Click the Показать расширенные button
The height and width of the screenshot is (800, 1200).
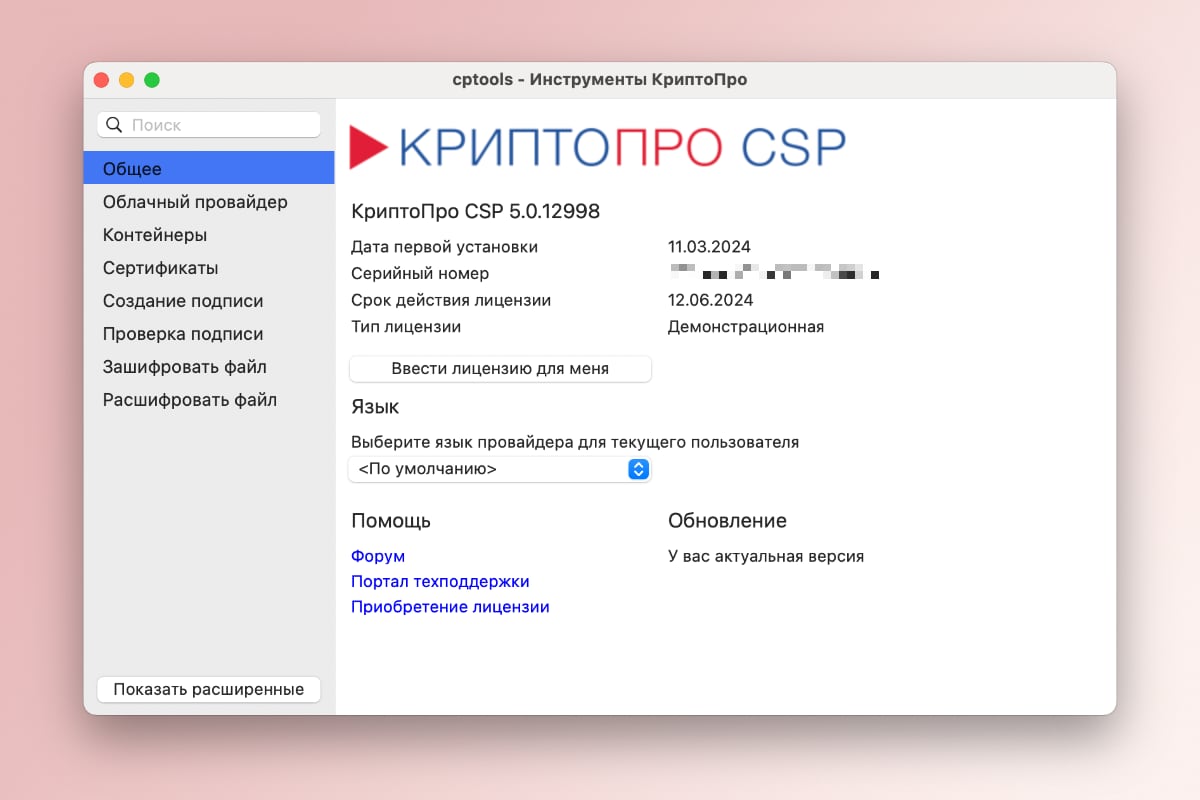pos(208,689)
